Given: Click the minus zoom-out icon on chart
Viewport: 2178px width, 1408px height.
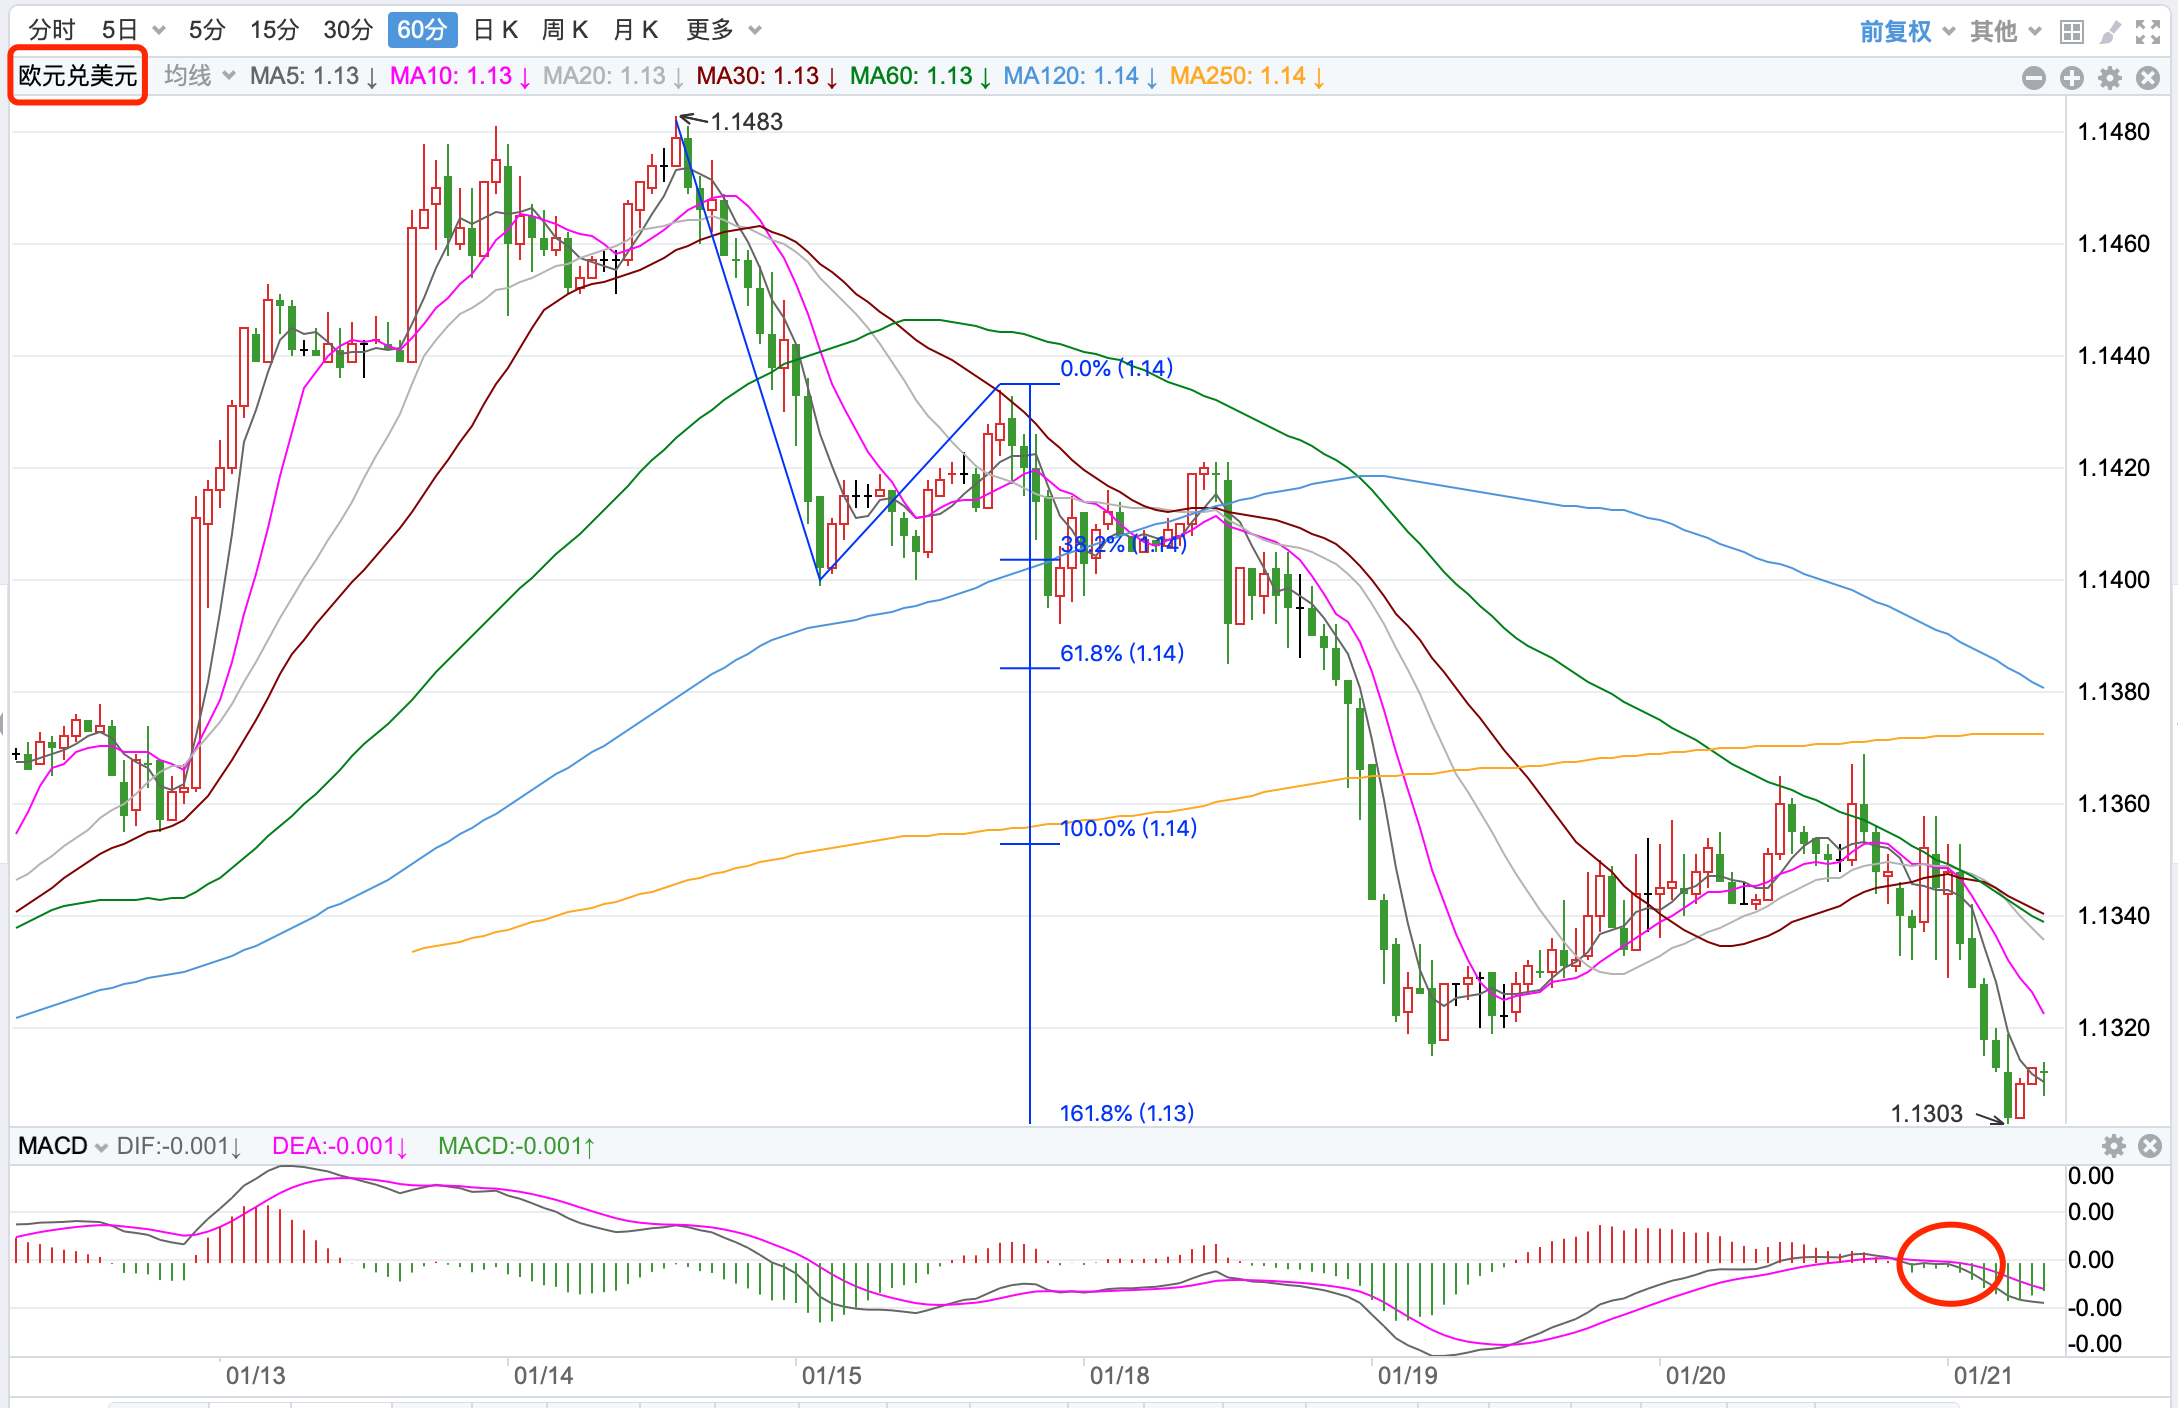Looking at the screenshot, I should 2033,77.
